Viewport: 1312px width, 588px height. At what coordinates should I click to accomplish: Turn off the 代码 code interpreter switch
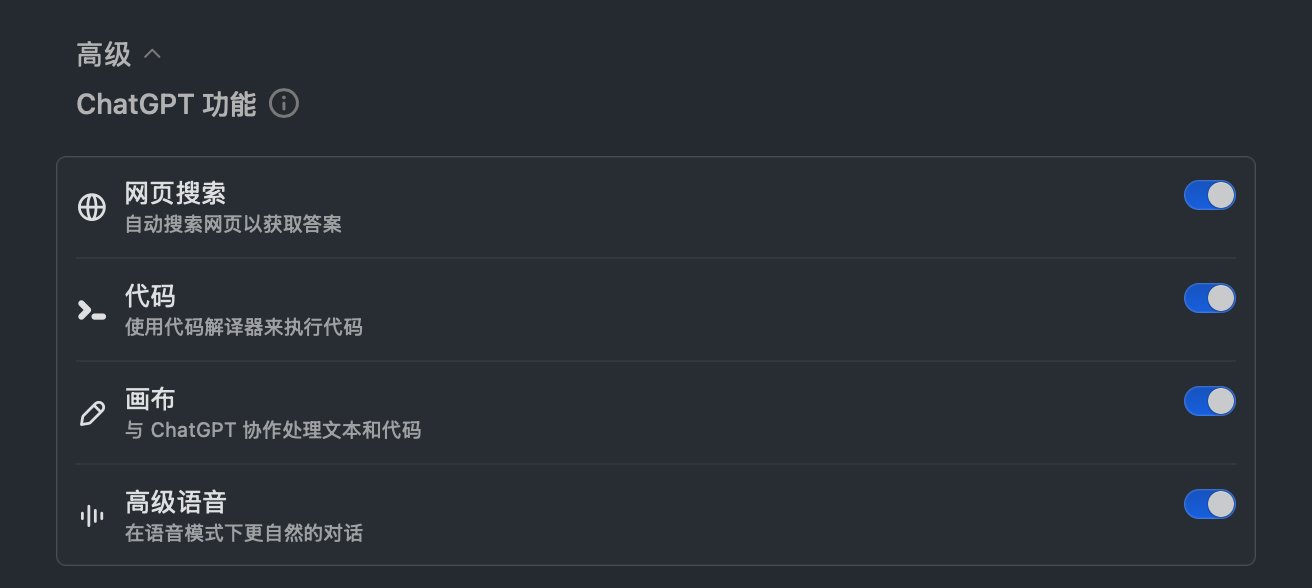(x=1210, y=298)
